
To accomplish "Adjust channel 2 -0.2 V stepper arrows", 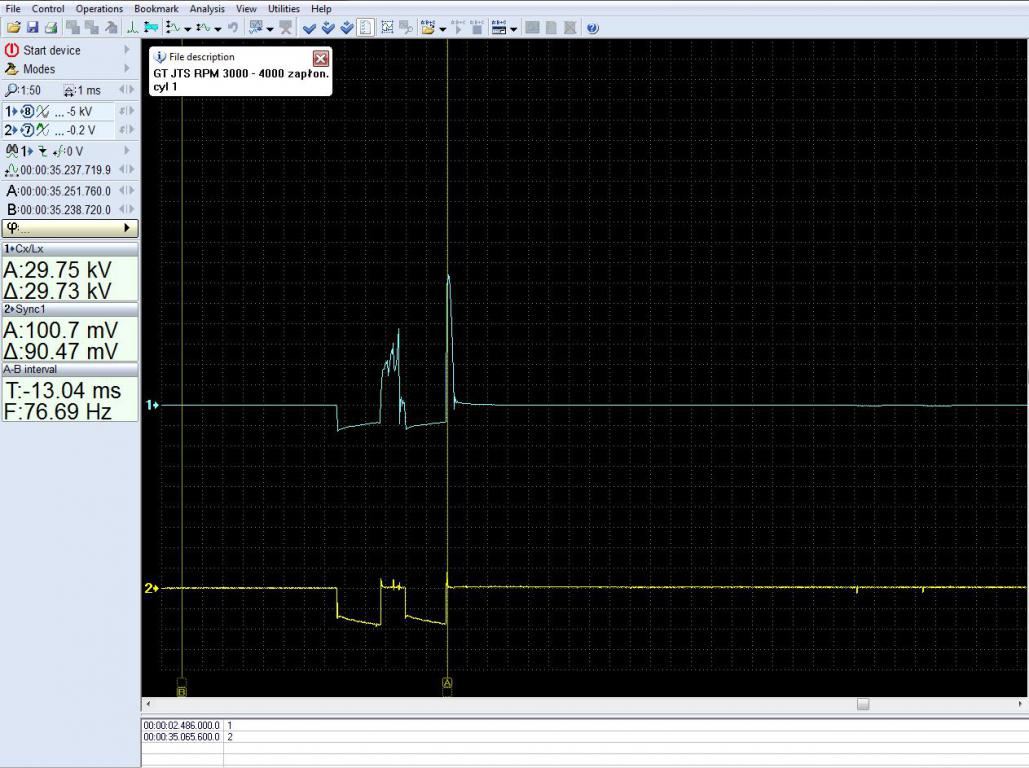I will (x=127, y=131).
